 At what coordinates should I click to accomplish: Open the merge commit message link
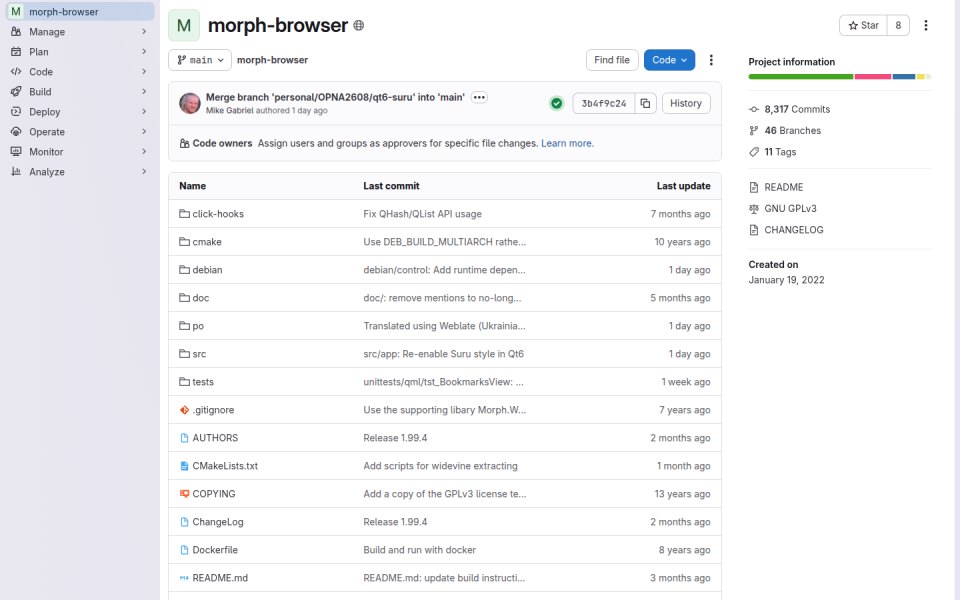tap(335, 97)
